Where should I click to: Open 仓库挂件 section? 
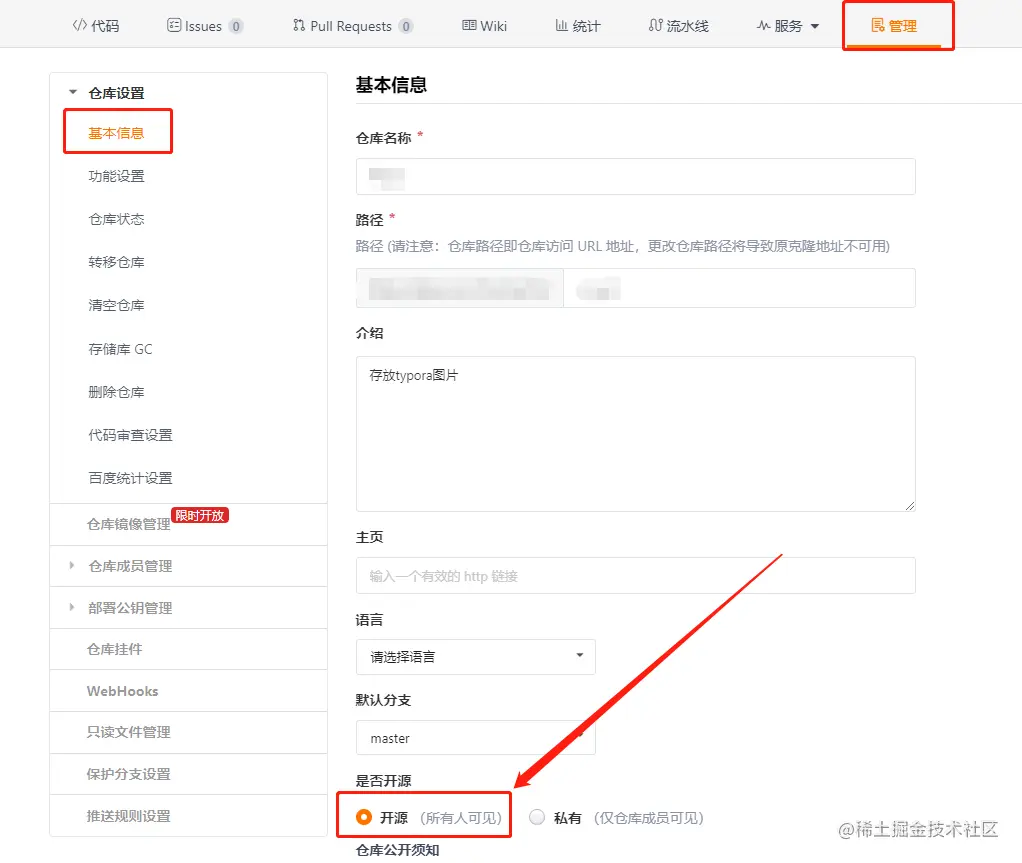click(114, 649)
